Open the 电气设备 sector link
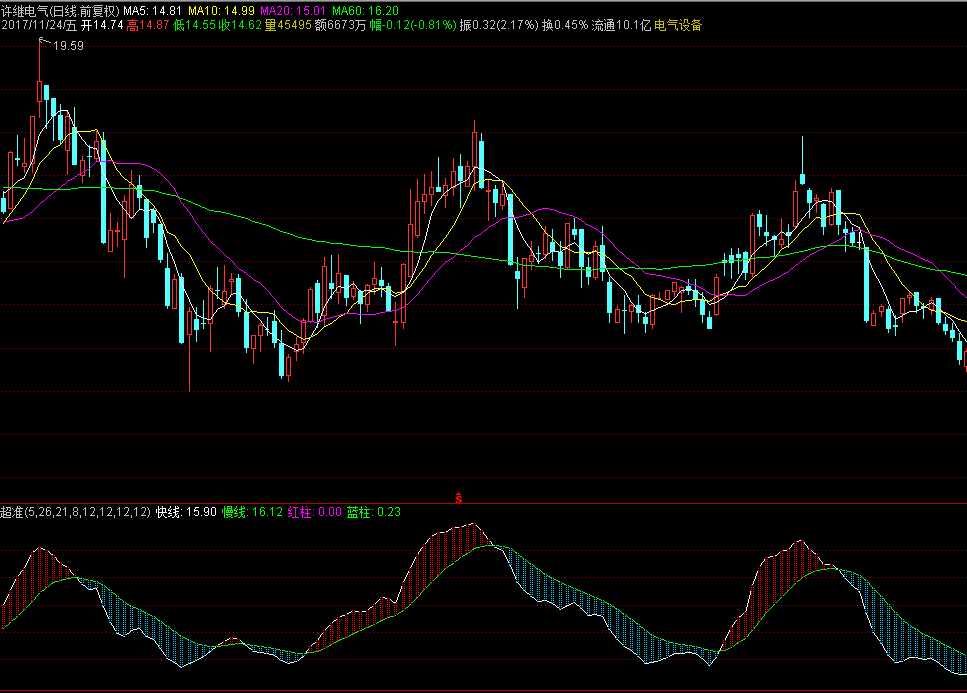This screenshot has height=693, width=967. (x=678, y=25)
